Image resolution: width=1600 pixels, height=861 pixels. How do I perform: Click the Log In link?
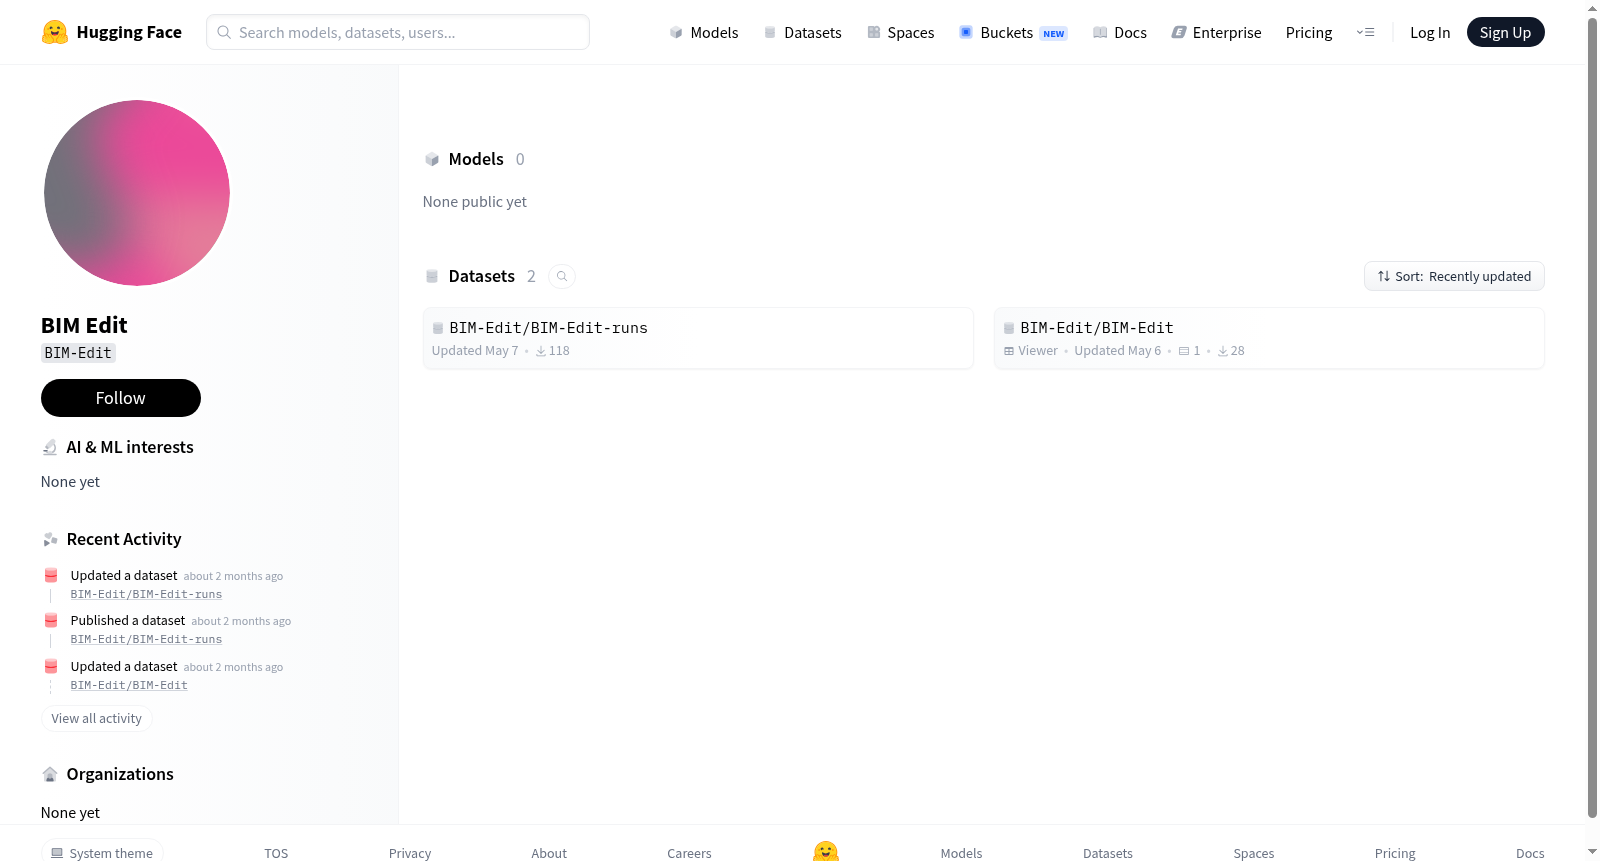coord(1430,33)
